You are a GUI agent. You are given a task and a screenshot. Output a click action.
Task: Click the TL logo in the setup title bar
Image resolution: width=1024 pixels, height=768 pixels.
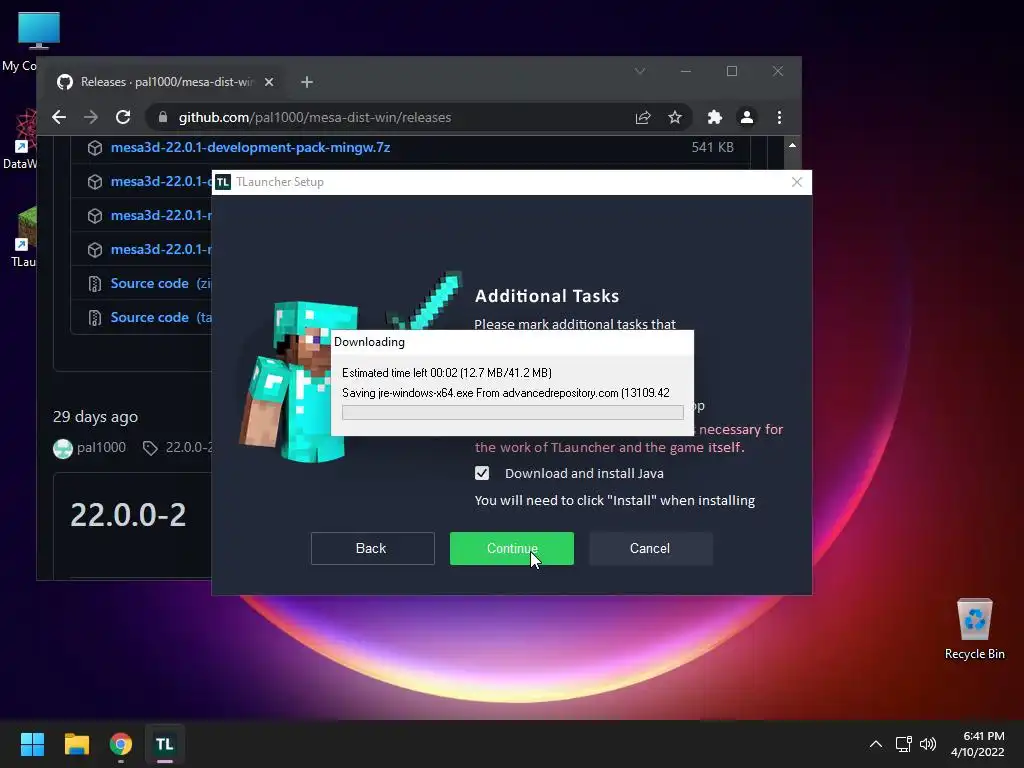[x=223, y=182]
